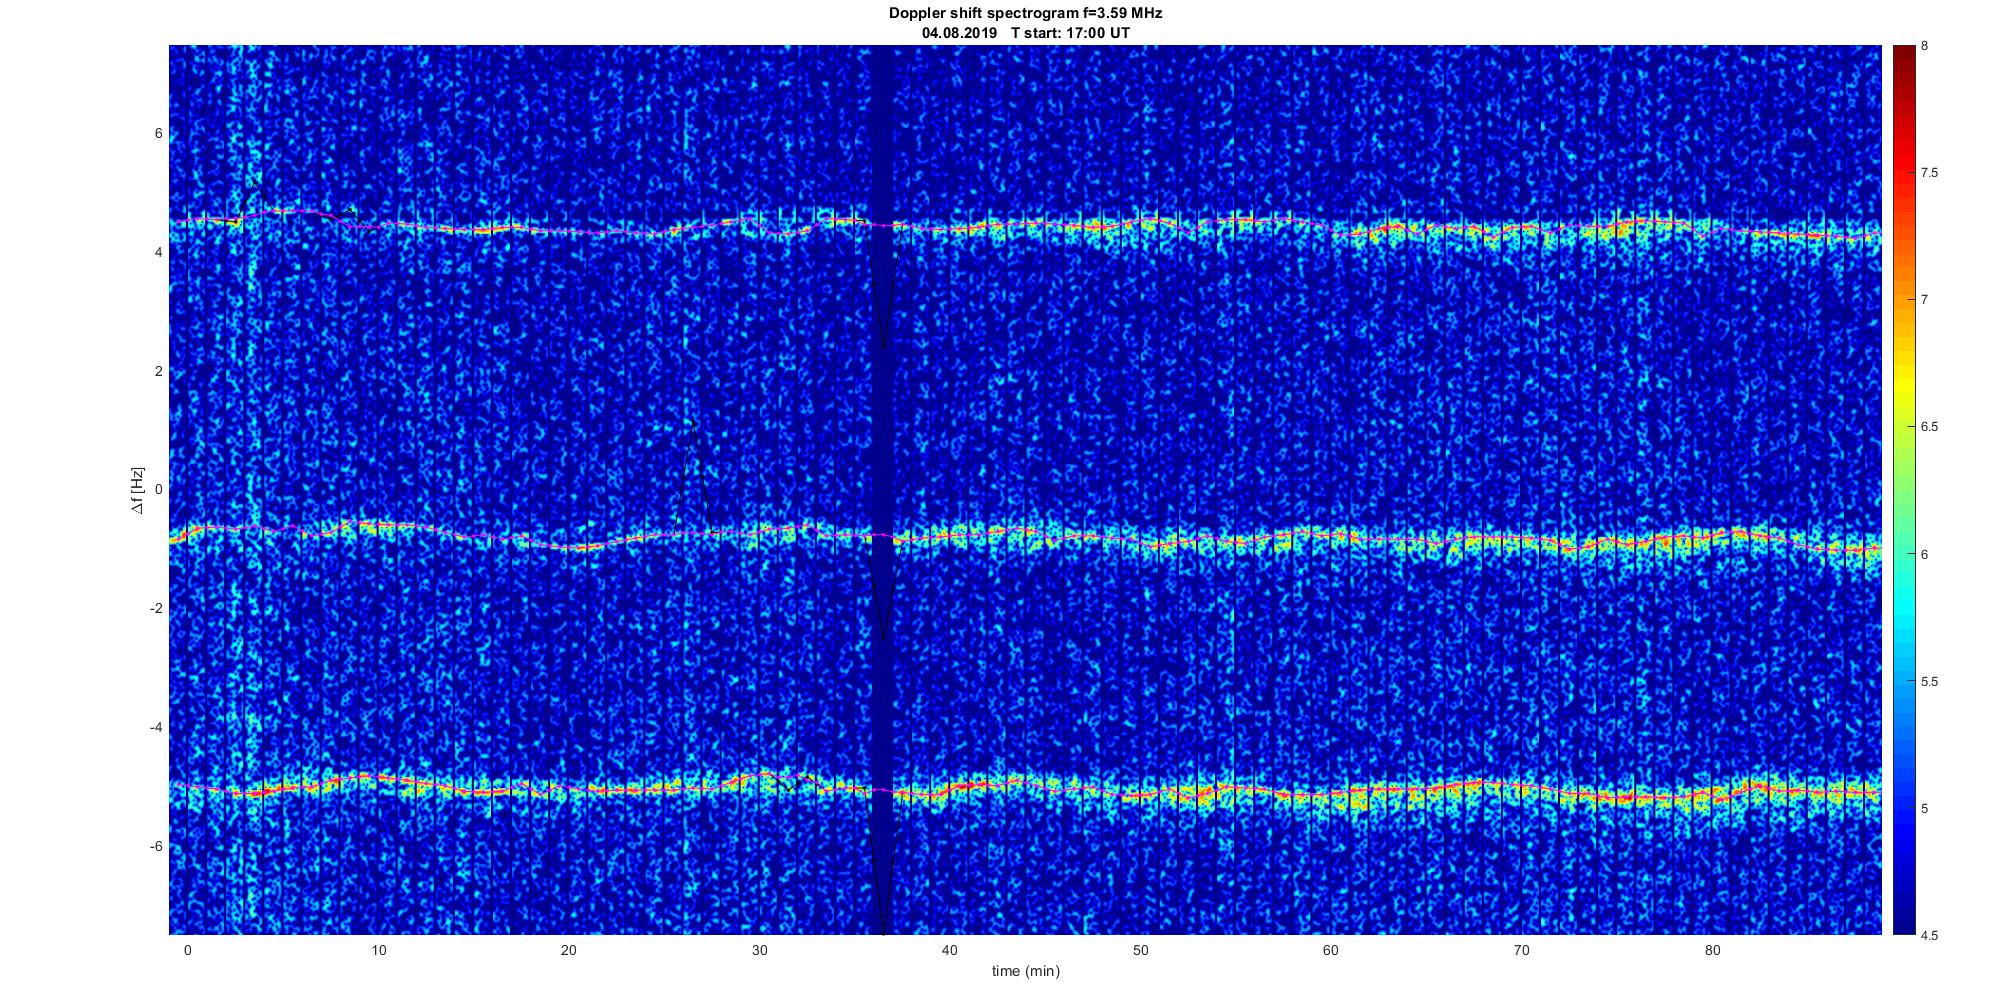Click the y-axis tick label '2'
The height and width of the screenshot is (1003, 2000).
(158, 371)
